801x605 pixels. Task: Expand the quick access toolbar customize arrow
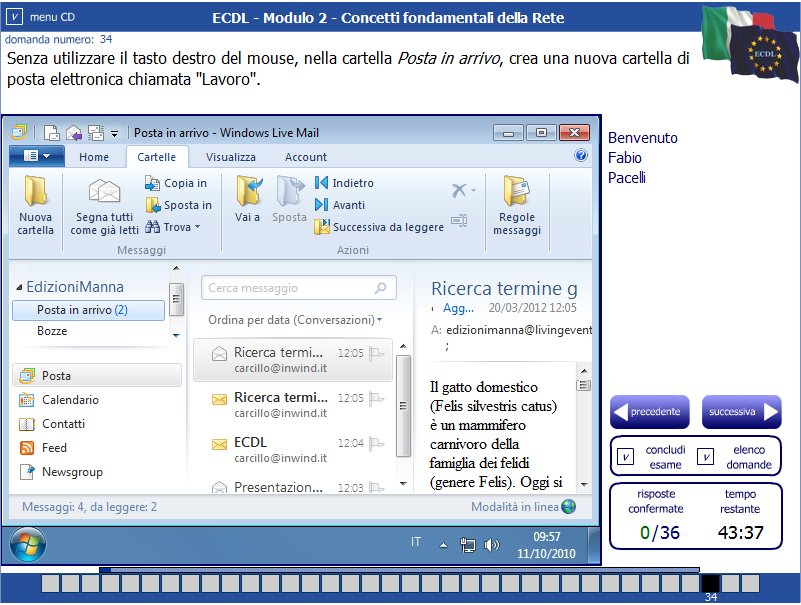click(x=112, y=132)
